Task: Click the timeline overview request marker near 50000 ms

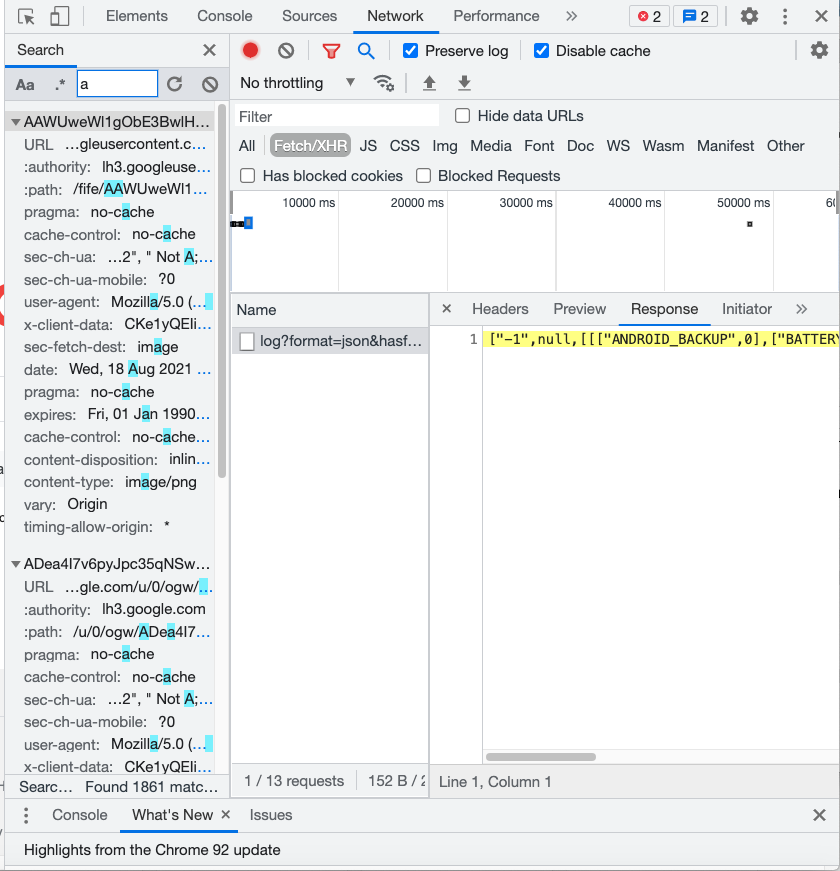Action: click(749, 224)
